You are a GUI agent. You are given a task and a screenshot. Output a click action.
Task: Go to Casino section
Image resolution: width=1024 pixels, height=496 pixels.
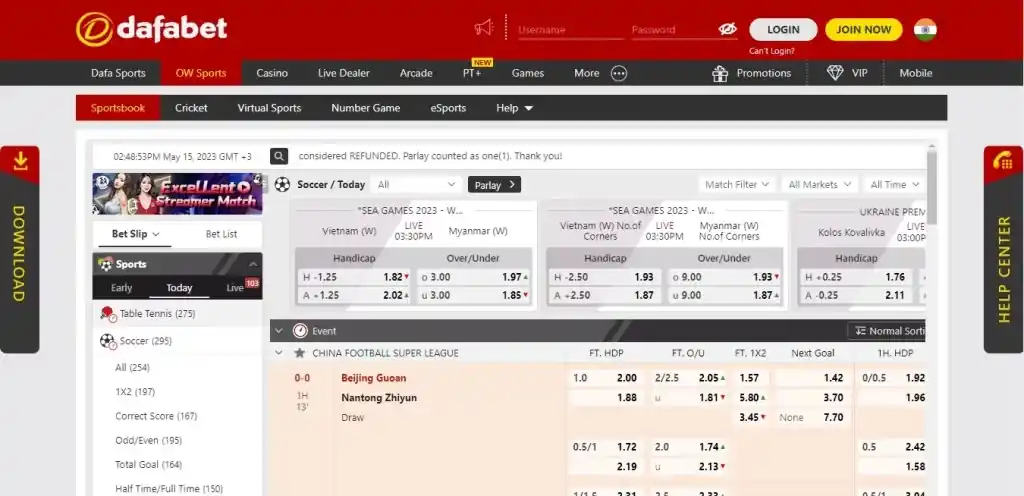(272, 73)
